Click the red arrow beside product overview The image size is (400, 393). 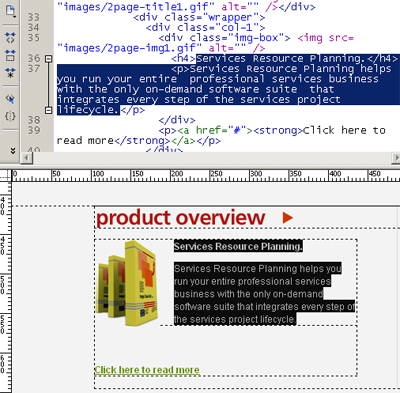tap(287, 218)
